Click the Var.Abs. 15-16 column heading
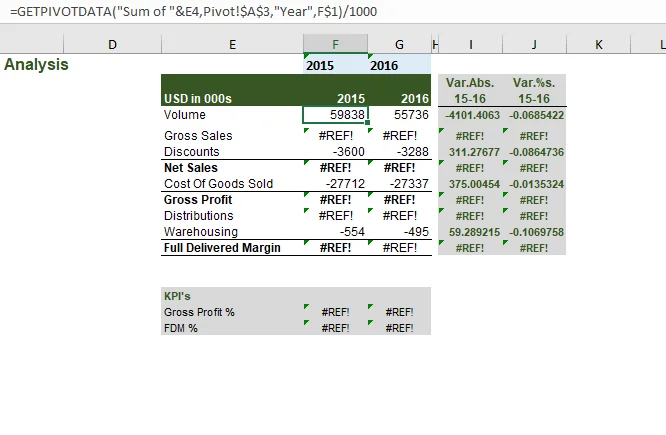Viewport: 666px width, 435px height. pos(470,91)
